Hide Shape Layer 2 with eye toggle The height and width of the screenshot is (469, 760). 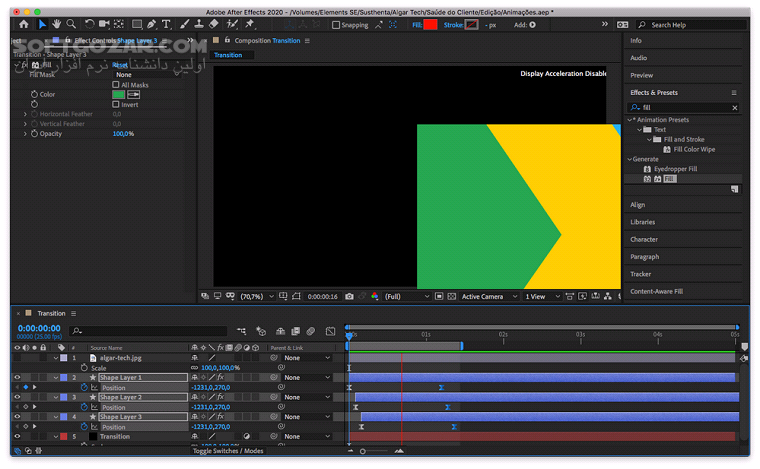[17, 397]
